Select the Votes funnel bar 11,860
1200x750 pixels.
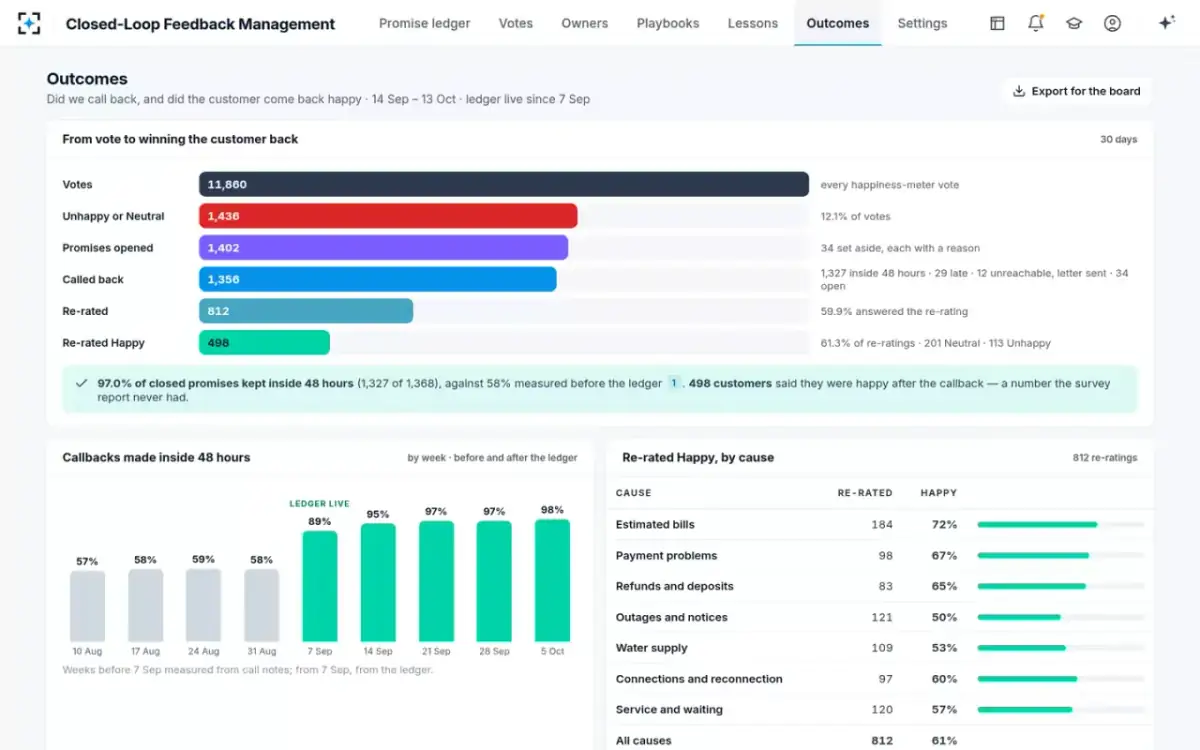(x=504, y=184)
